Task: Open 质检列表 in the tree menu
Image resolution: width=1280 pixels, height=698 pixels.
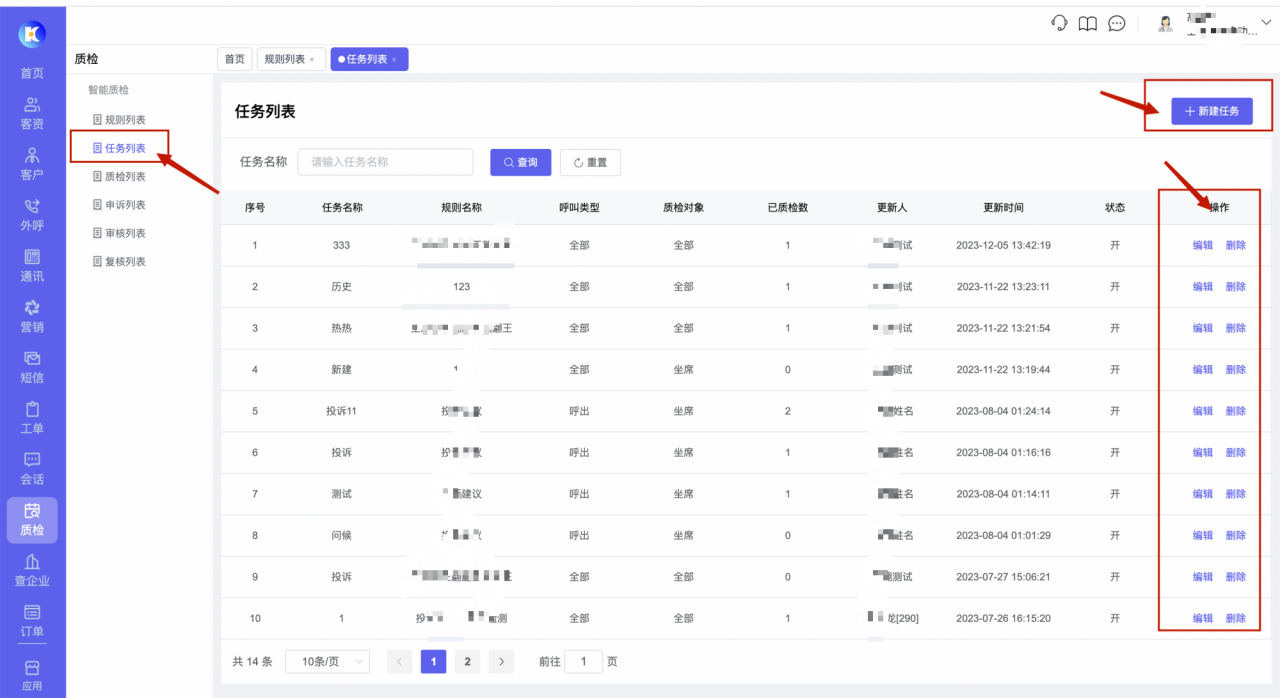Action: [119, 176]
